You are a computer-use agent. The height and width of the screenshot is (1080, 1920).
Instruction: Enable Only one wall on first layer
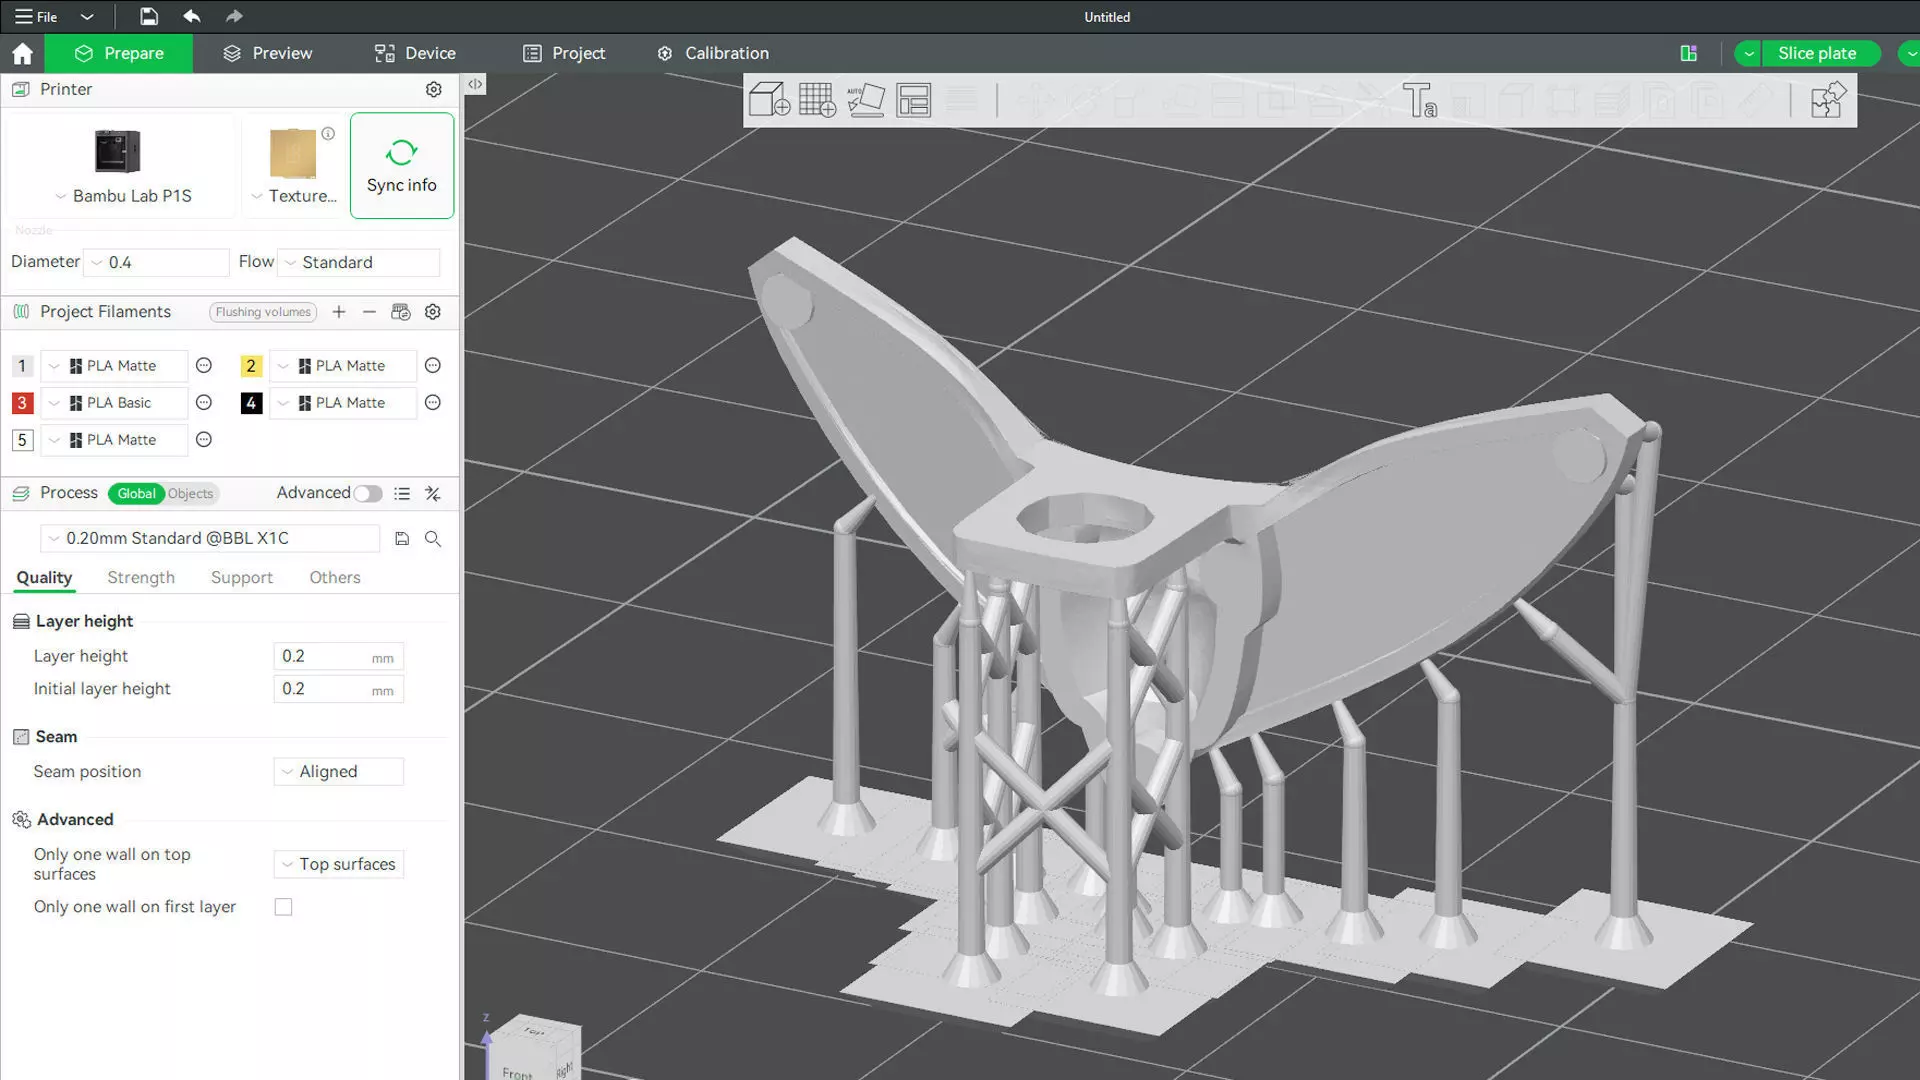coord(284,907)
